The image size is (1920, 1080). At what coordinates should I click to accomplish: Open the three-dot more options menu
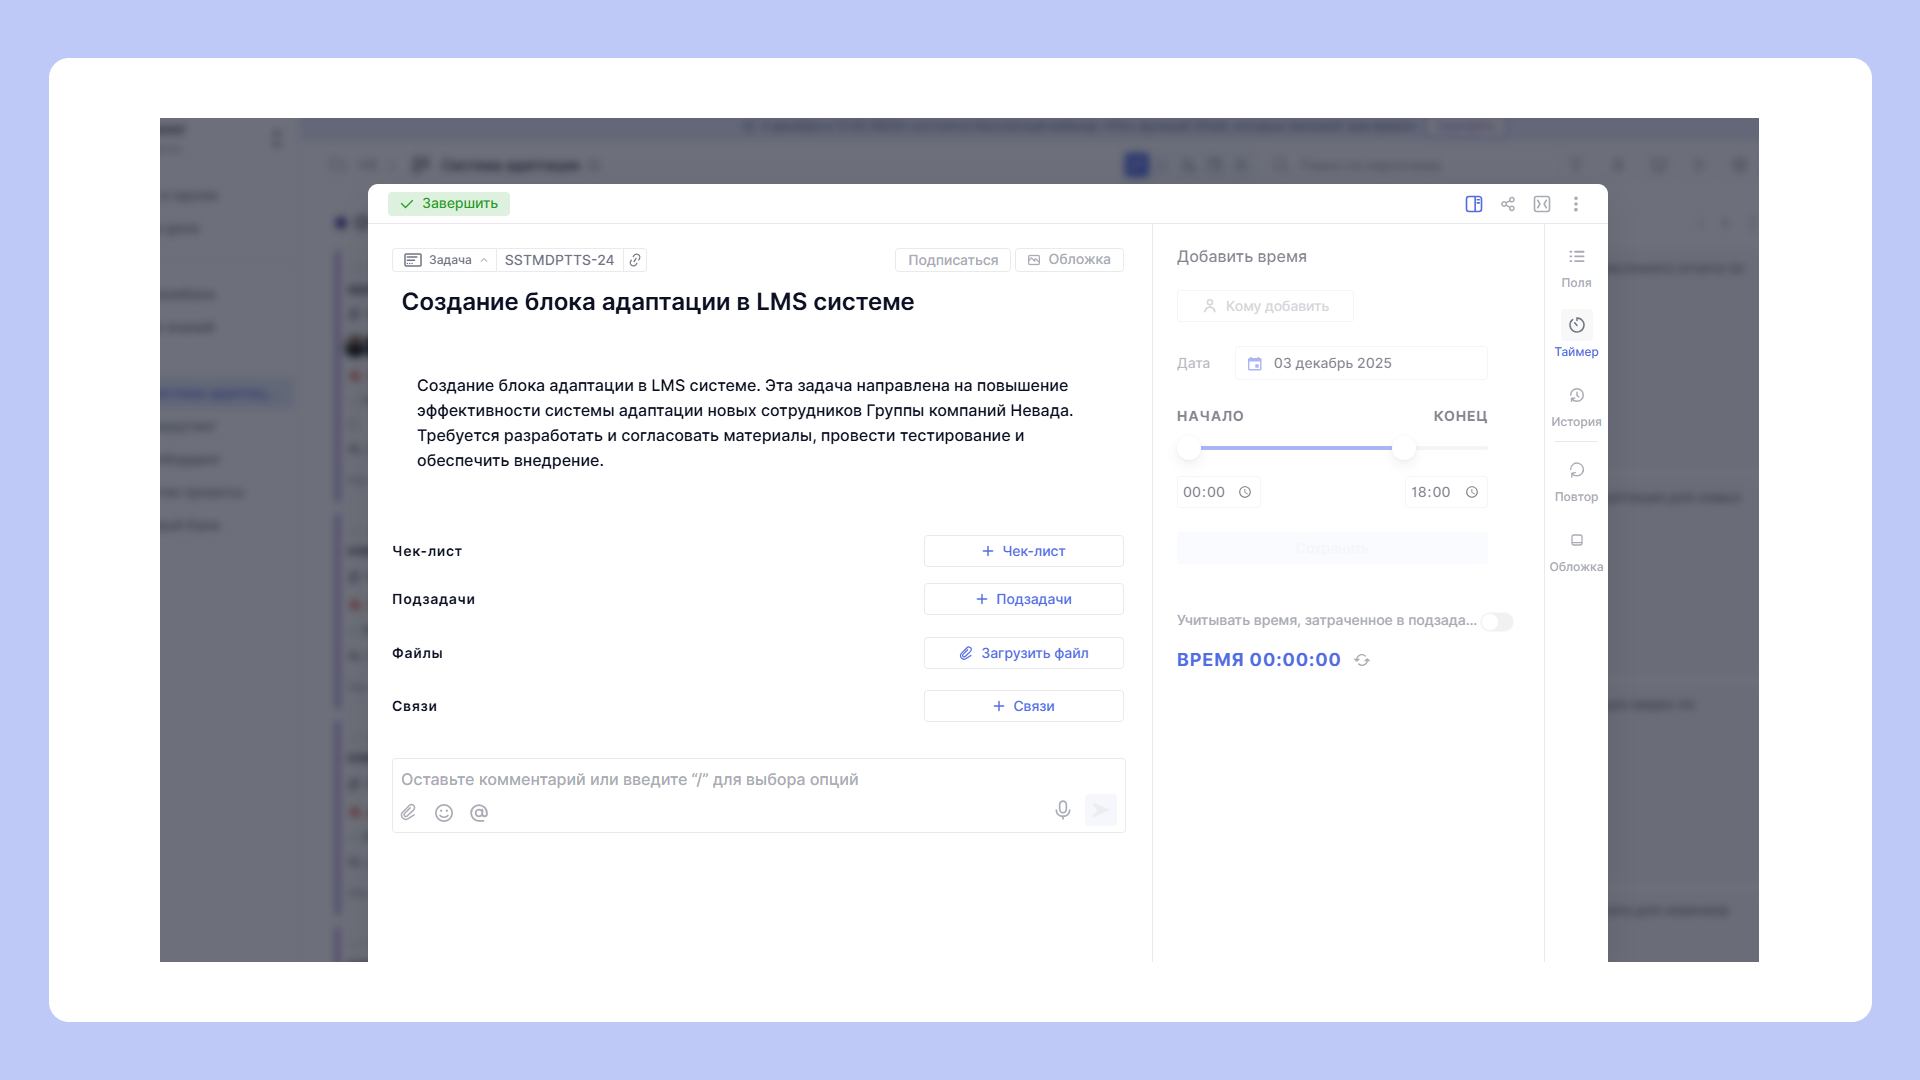tap(1576, 204)
